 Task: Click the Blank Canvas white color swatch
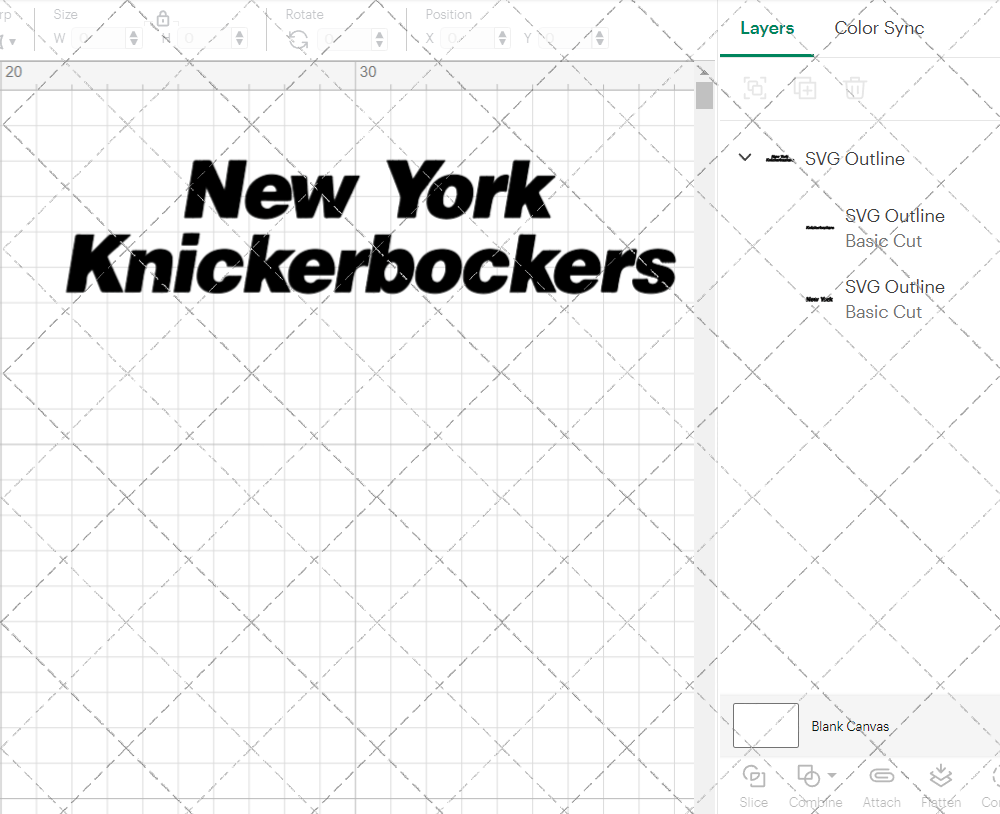(765, 725)
